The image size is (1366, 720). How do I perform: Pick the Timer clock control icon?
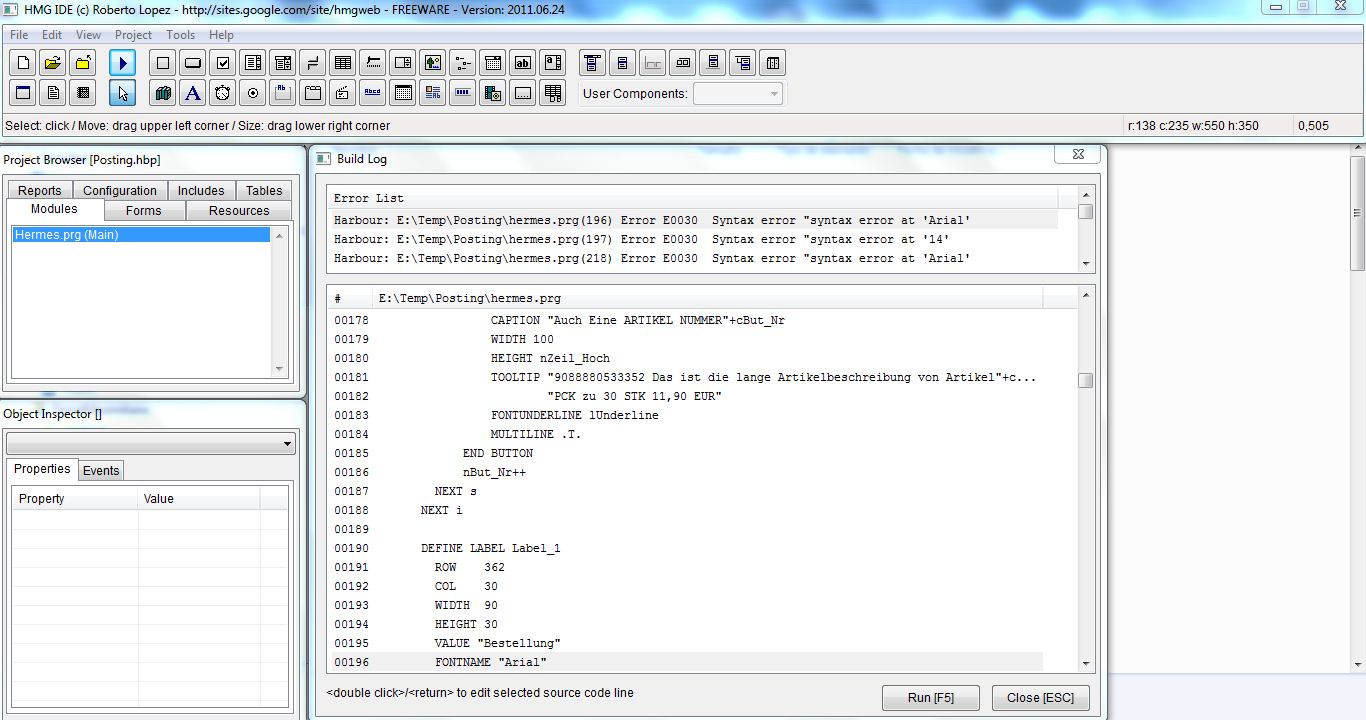tap(223, 93)
